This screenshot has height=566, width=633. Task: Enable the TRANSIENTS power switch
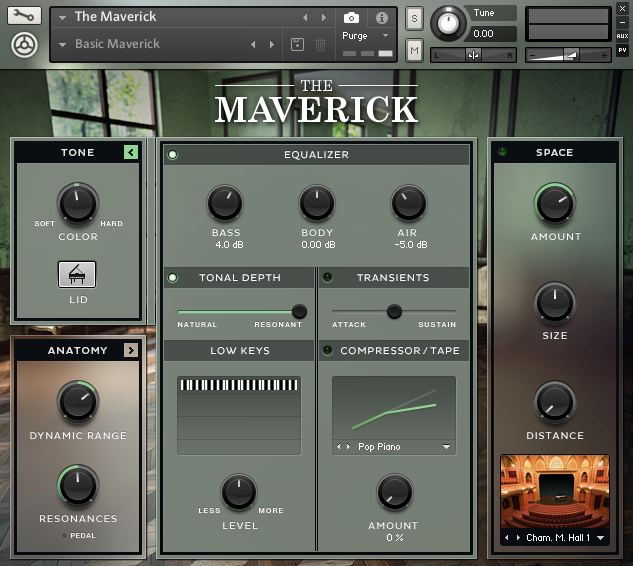click(x=327, y=277)
